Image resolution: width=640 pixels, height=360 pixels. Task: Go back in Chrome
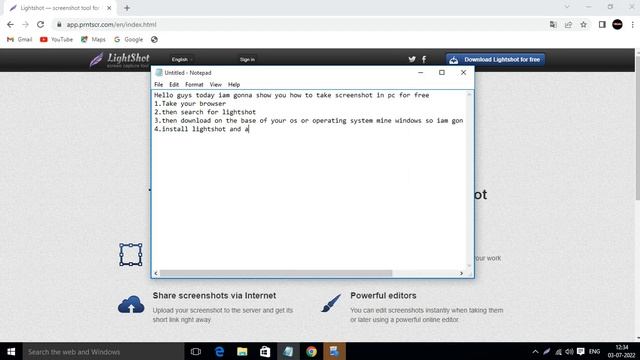coord(10,24)
